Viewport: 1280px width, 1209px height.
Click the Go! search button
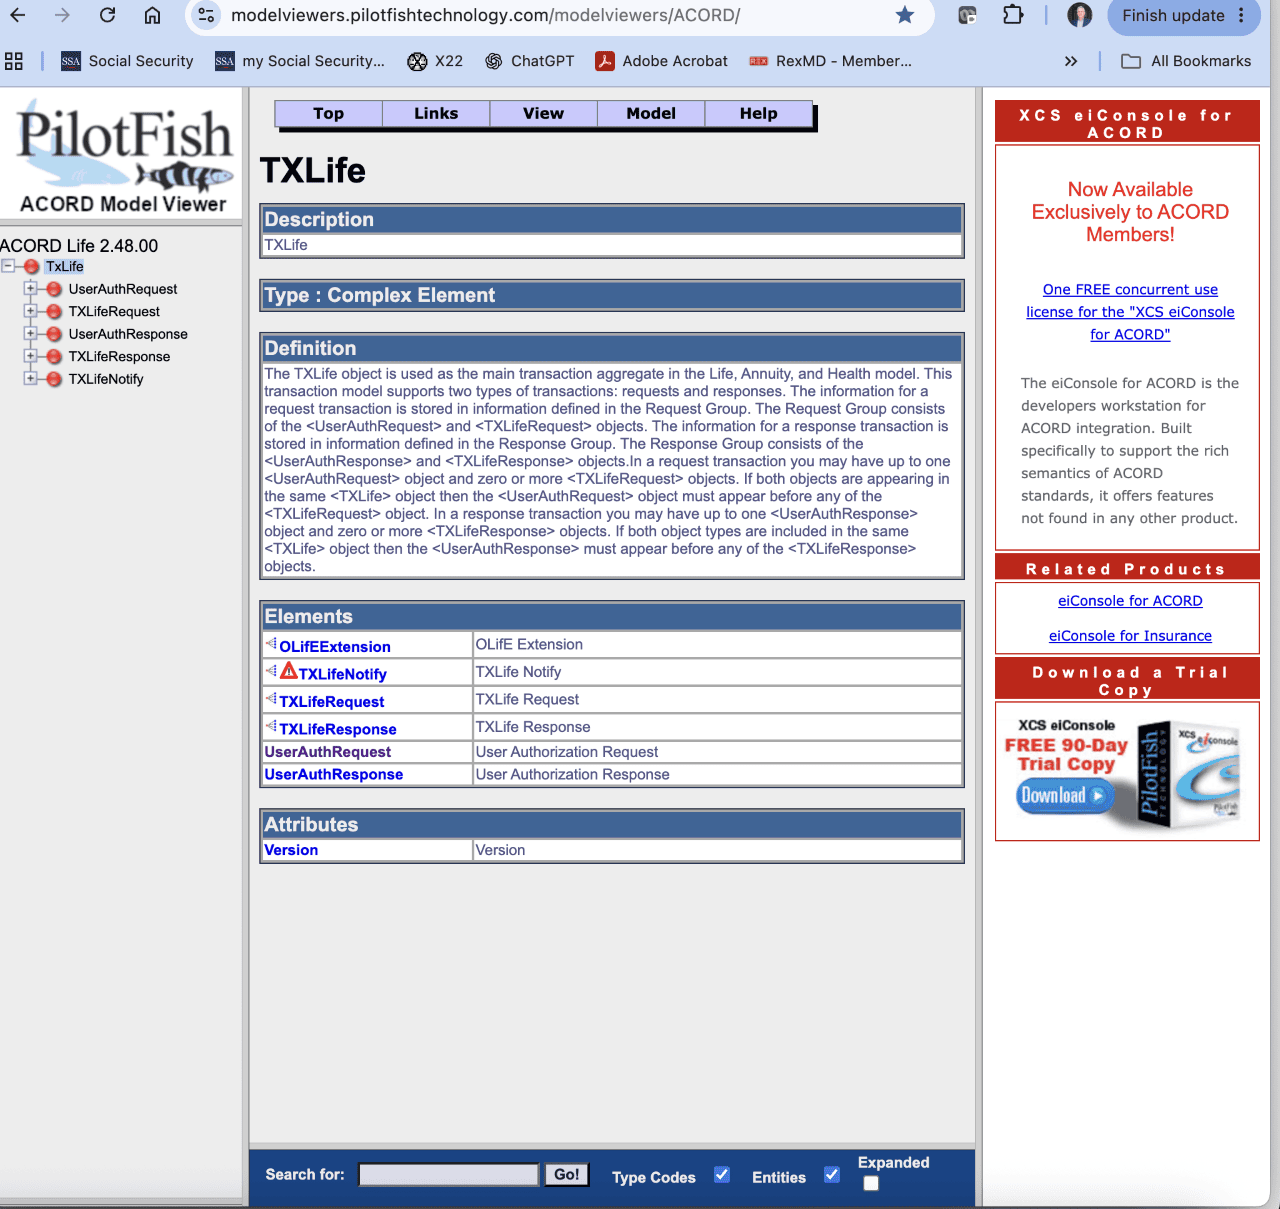566,1175
